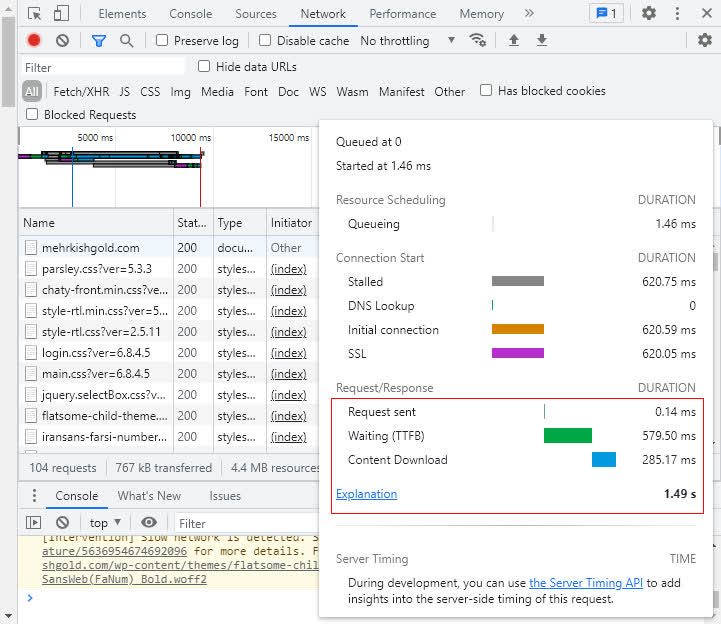Open network search magnifier
Viewport: 721px width, 624px height.
(126, 40)
